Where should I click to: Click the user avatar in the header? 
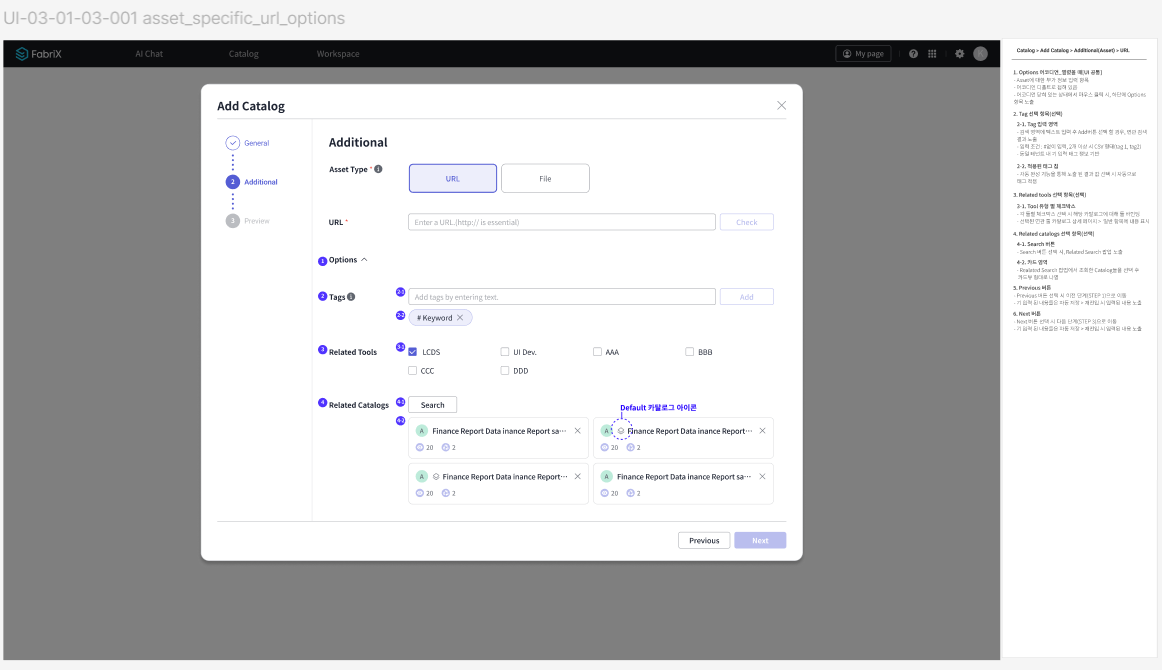980,53
